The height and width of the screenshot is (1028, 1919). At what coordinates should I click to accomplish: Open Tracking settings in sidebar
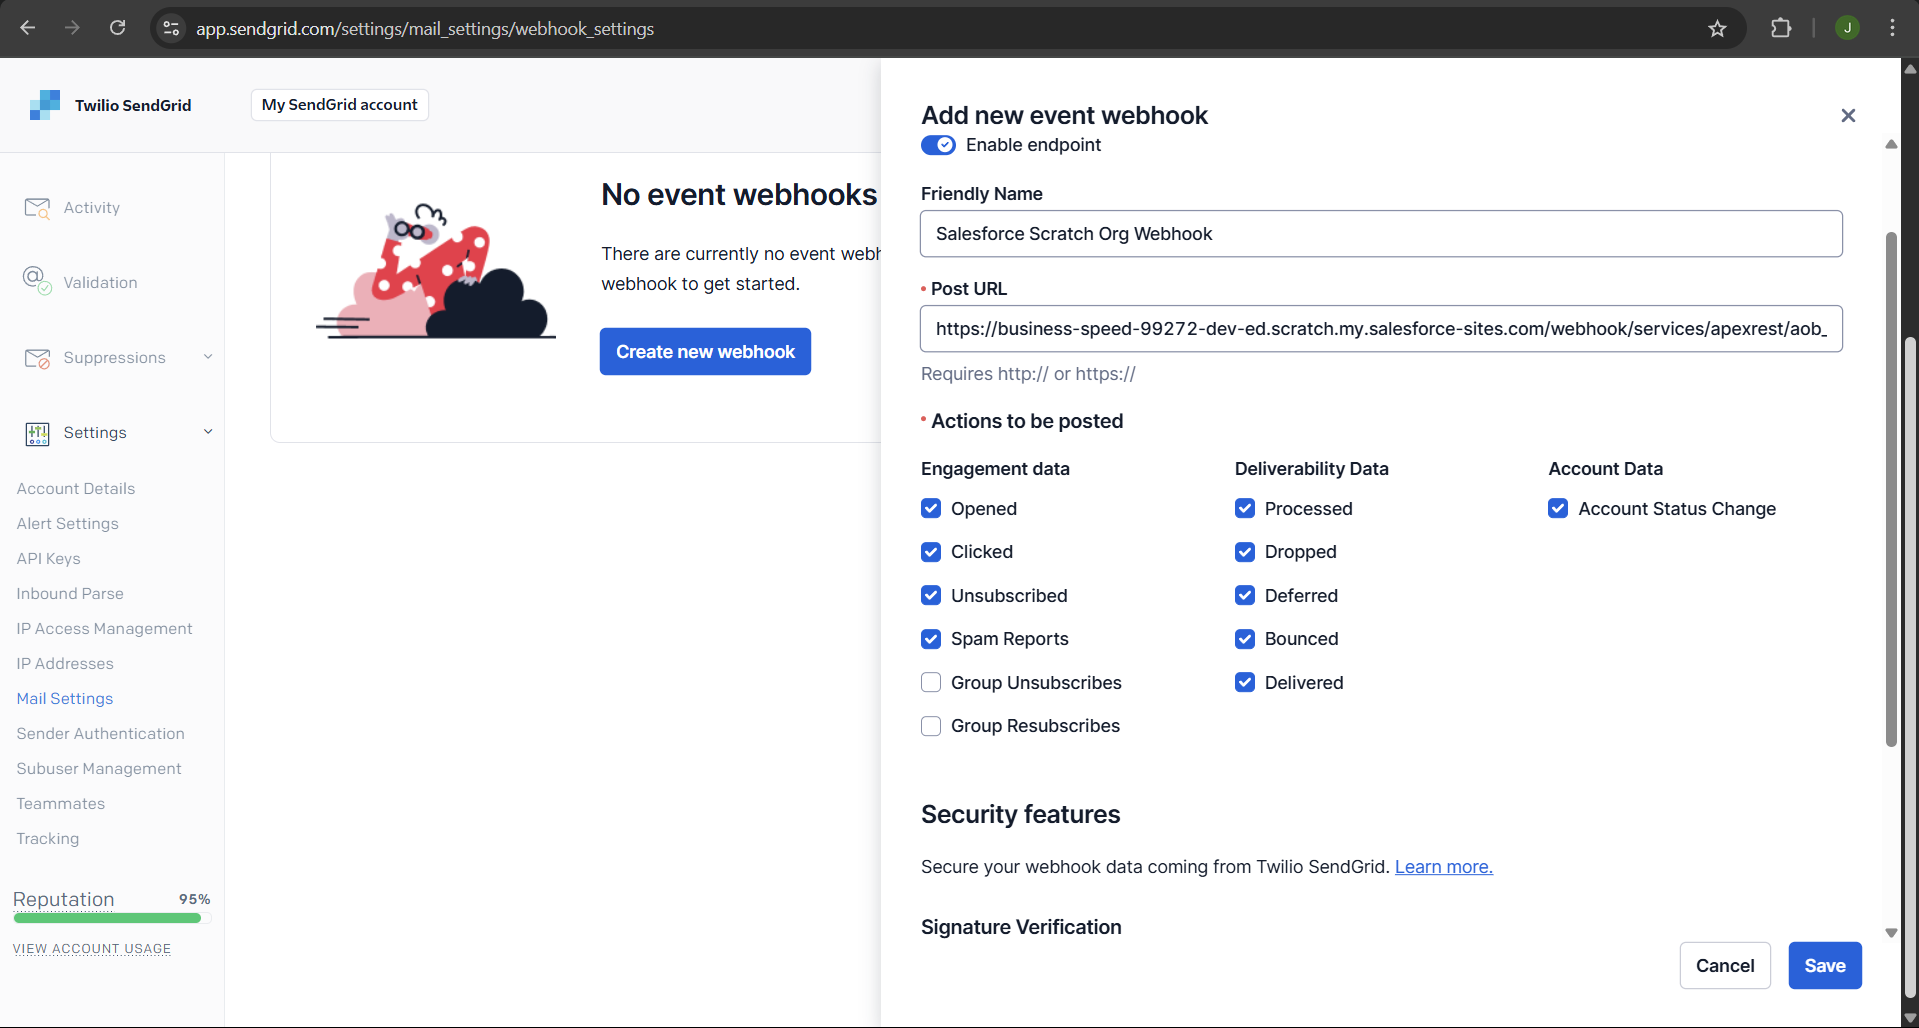click(x=48, y=838)
